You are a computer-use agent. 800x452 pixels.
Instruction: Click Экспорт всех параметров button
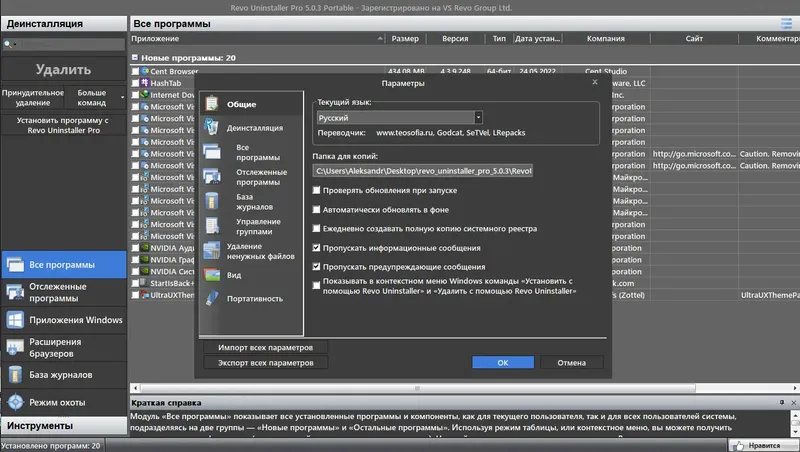click(265, 363)
